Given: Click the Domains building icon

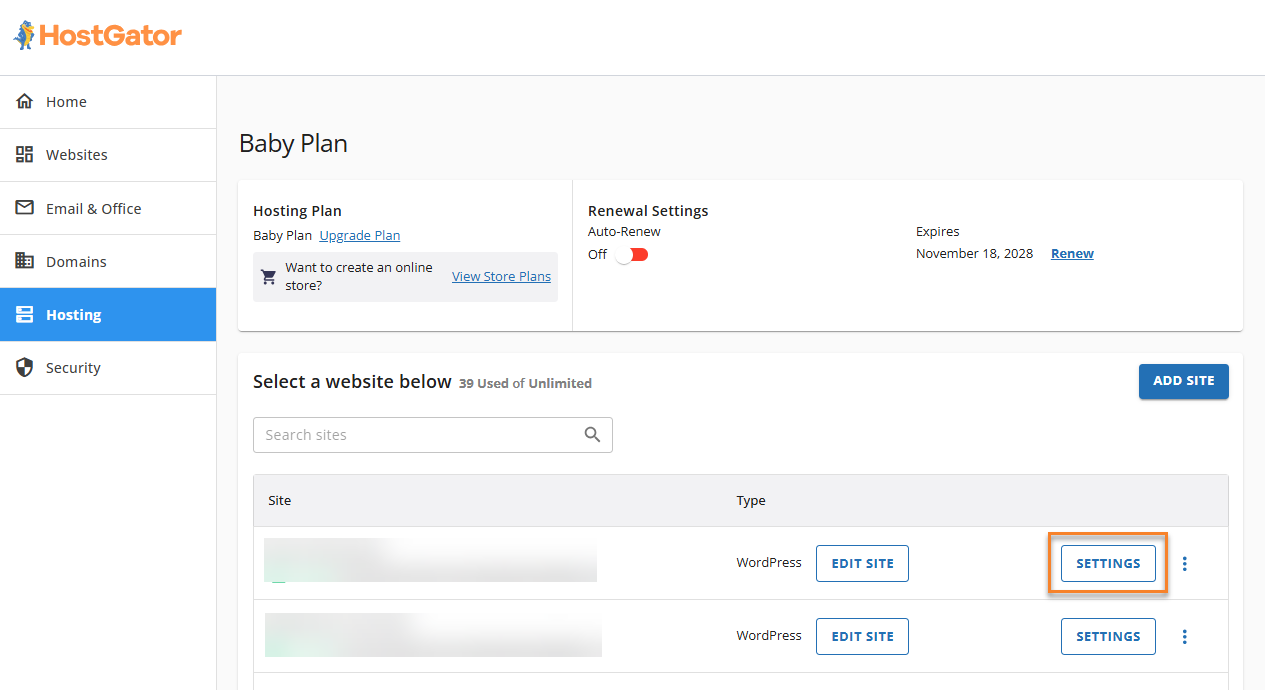Looking at the screenshot, I should 25,261.
